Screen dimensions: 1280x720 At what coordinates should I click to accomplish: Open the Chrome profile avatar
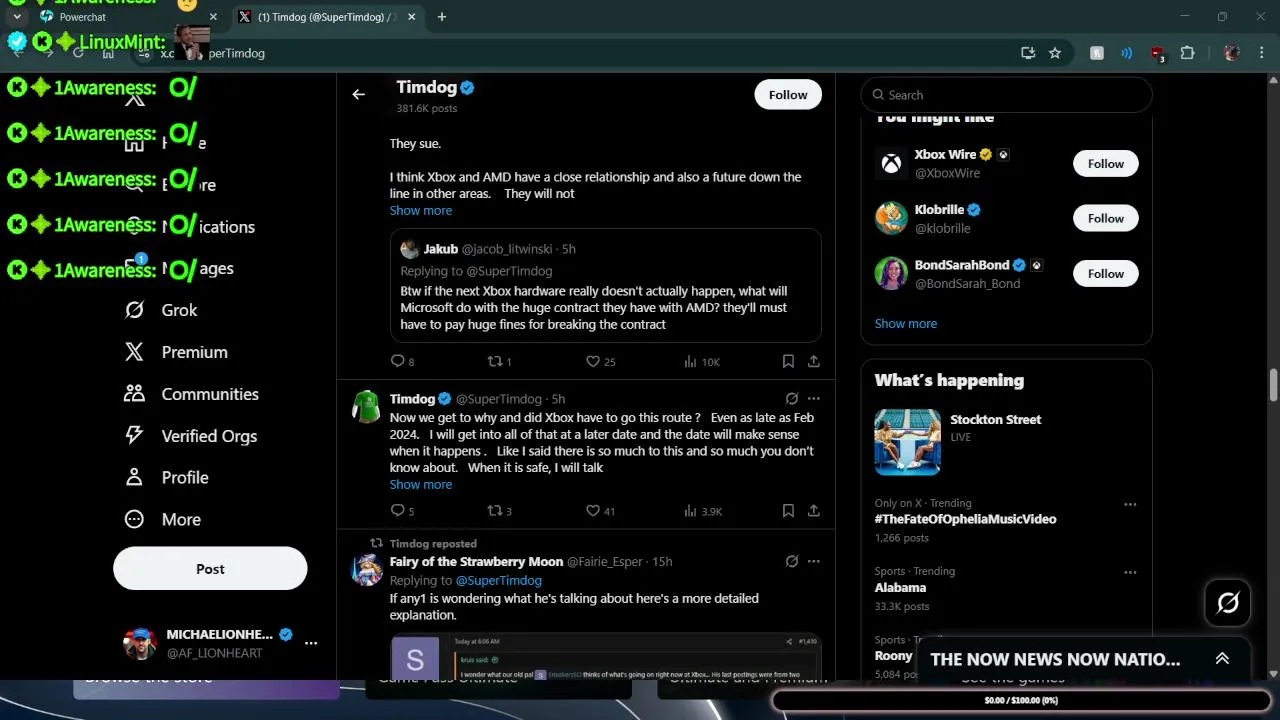pyautogui.click(x=1231, y=53)
